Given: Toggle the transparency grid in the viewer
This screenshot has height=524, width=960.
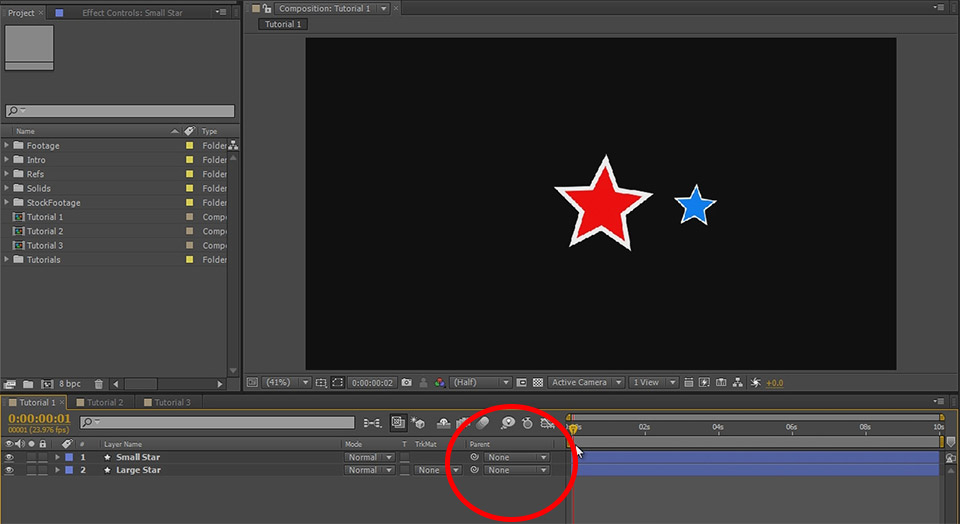Looking at the screenshot, I should coord(538,382).
